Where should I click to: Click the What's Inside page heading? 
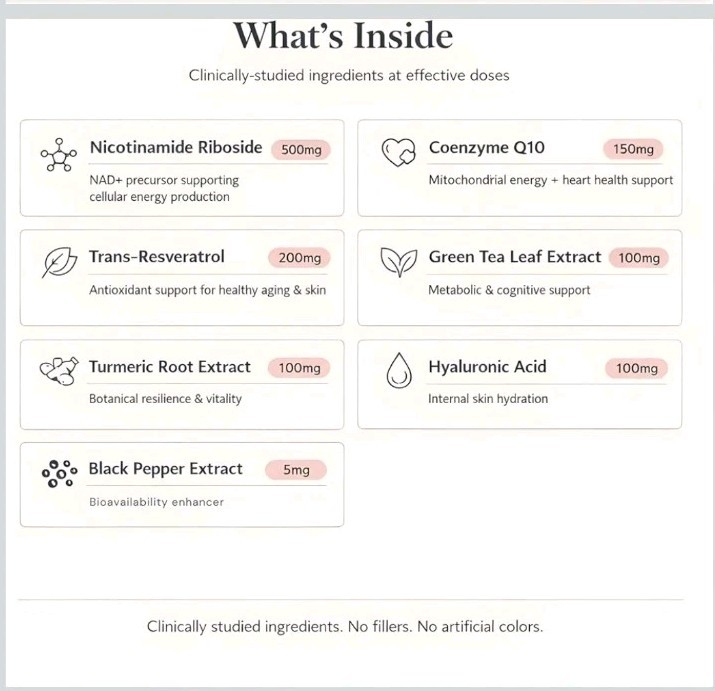click(343, 36)
